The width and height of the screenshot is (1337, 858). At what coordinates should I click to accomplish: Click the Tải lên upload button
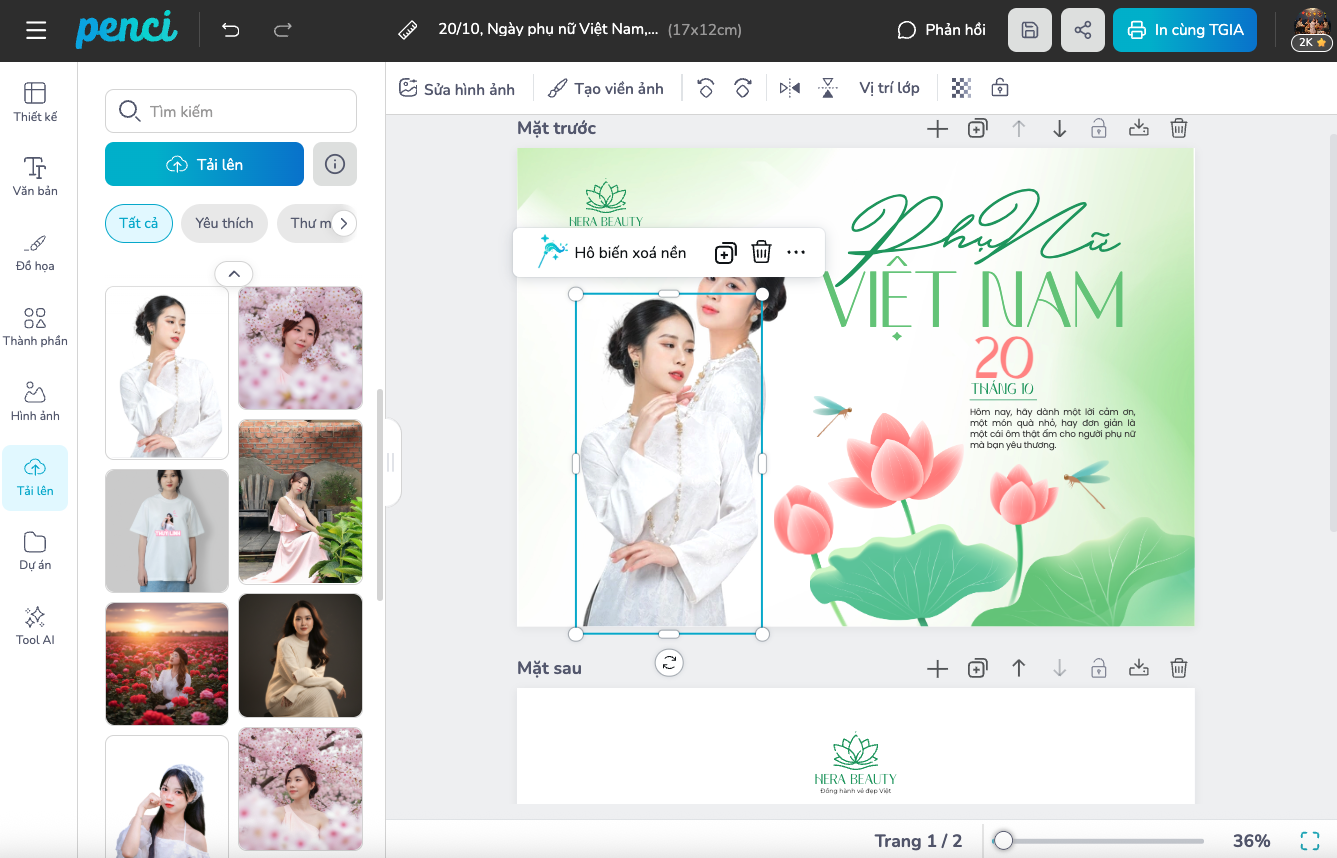coord(204,164)
